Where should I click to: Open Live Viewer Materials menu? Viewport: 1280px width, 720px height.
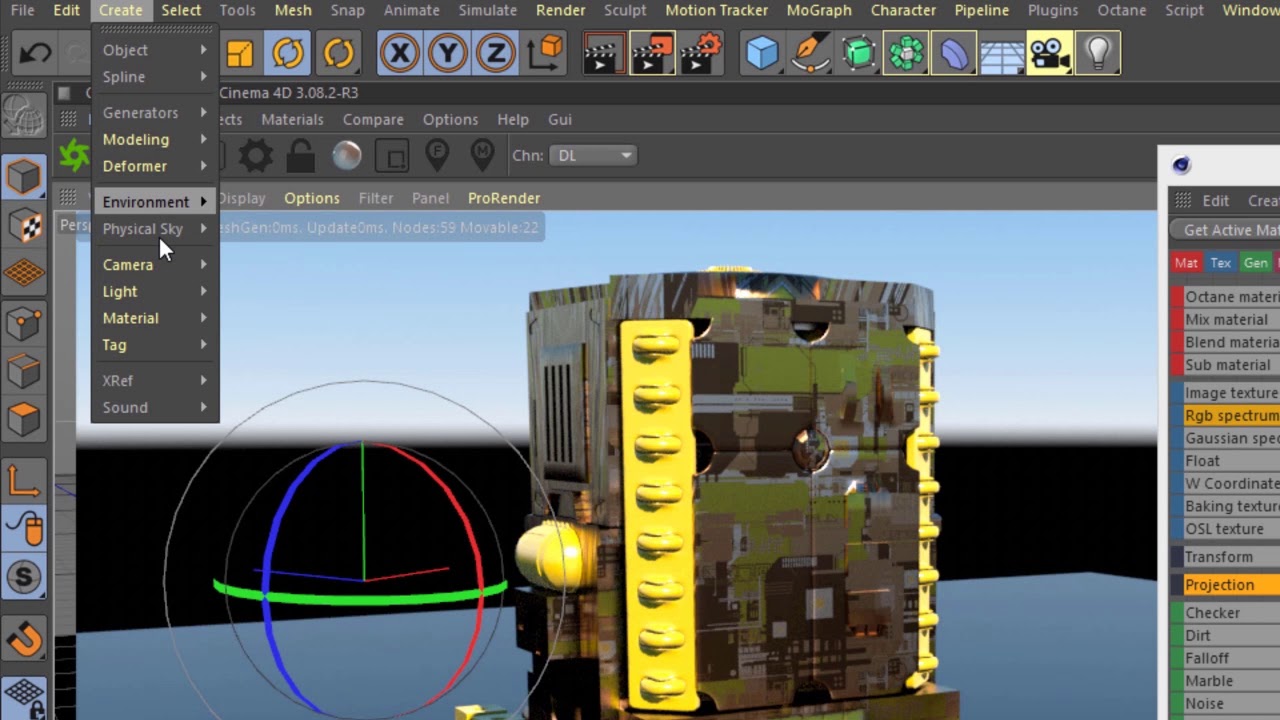point(292,120)
